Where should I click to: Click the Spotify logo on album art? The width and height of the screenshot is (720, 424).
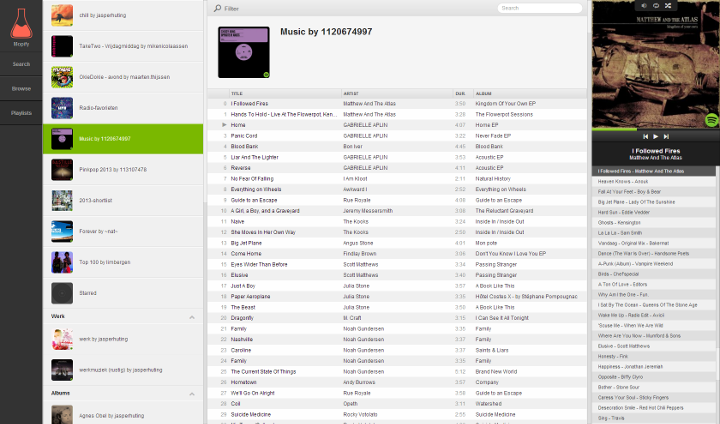[x=711, y=120]
